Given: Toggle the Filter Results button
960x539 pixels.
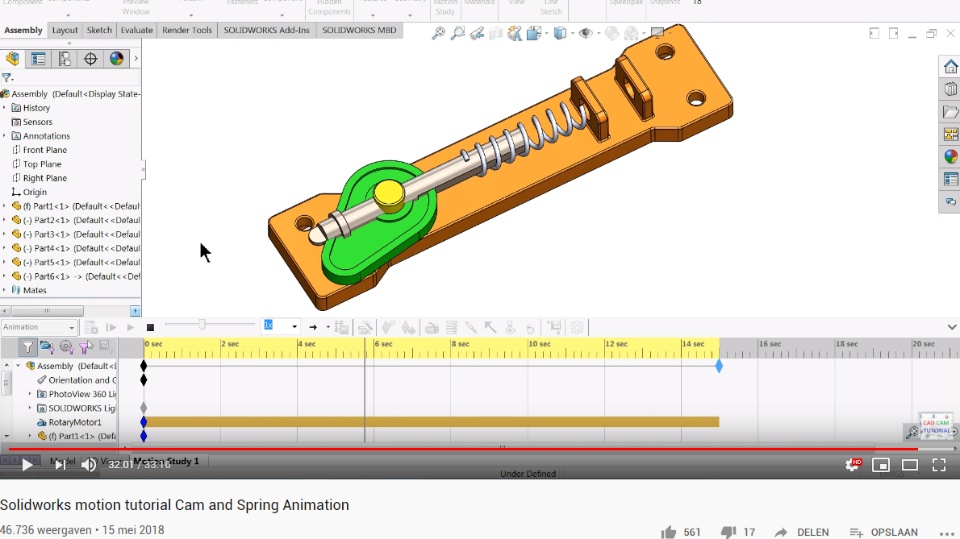Looking at the screenshot, I should (105, 347).
